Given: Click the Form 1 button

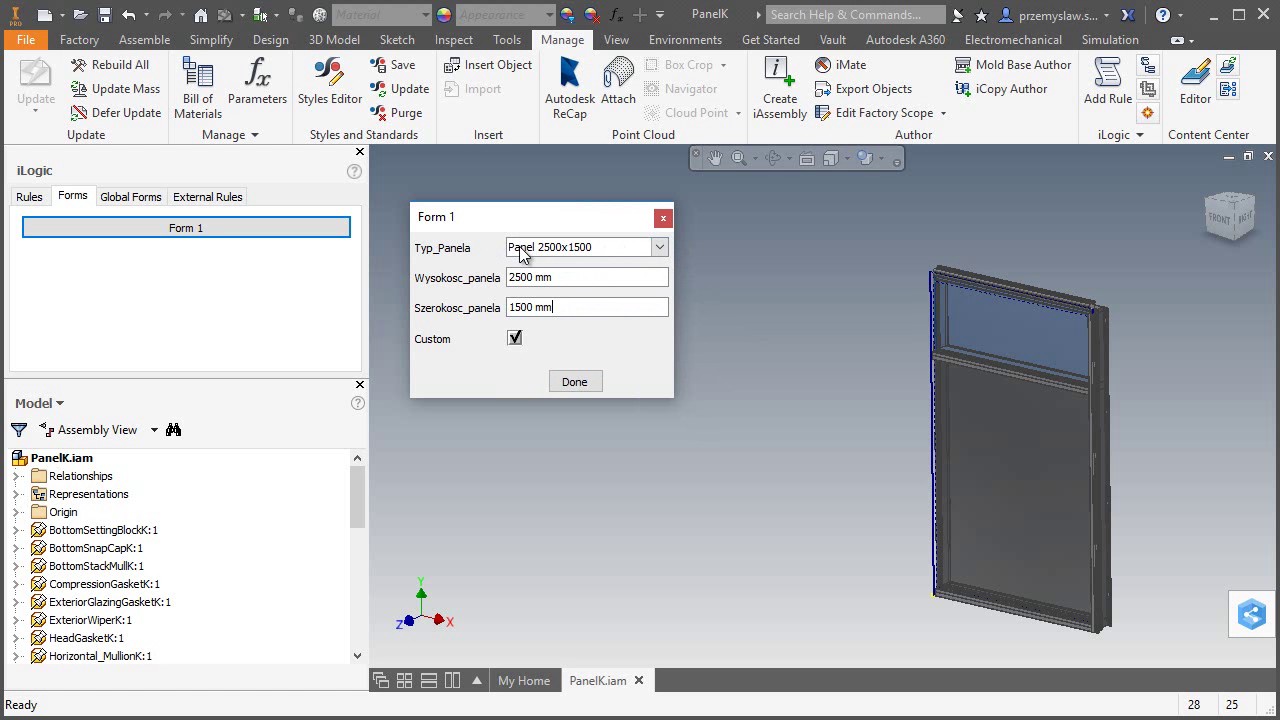Looking at the screenshot, I should (x=186, y=228).
